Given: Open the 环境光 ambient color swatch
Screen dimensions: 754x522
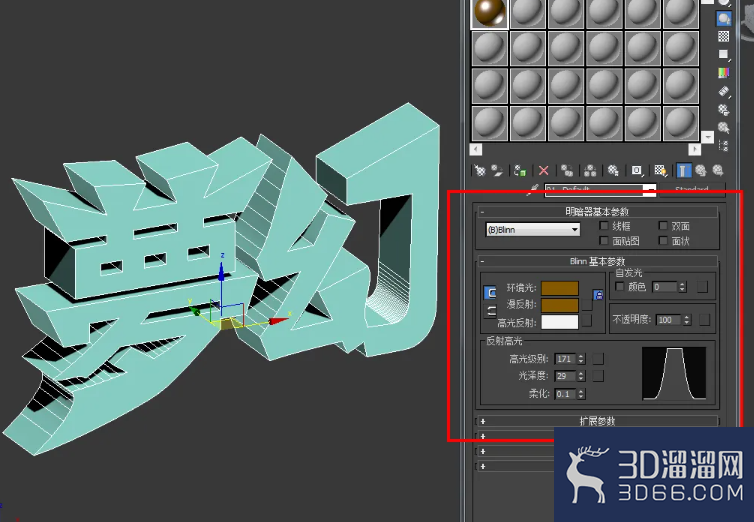Looking at the screenshot, I should pyautogui.click(x=560, y=288).
